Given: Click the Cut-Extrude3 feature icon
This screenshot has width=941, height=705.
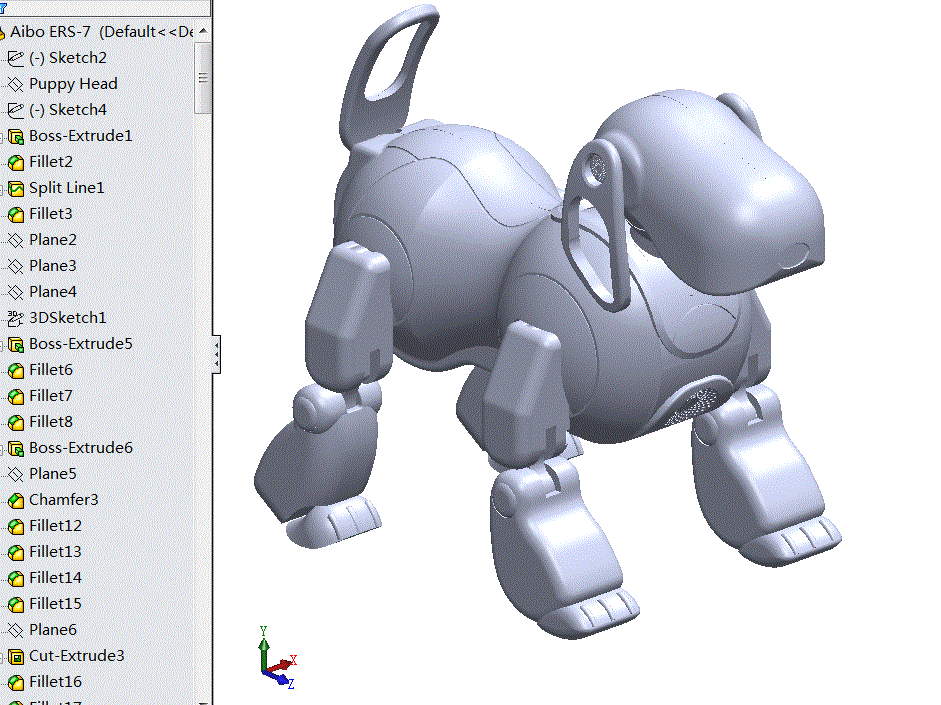Looking at the screenshot, I should click(16, 656).
